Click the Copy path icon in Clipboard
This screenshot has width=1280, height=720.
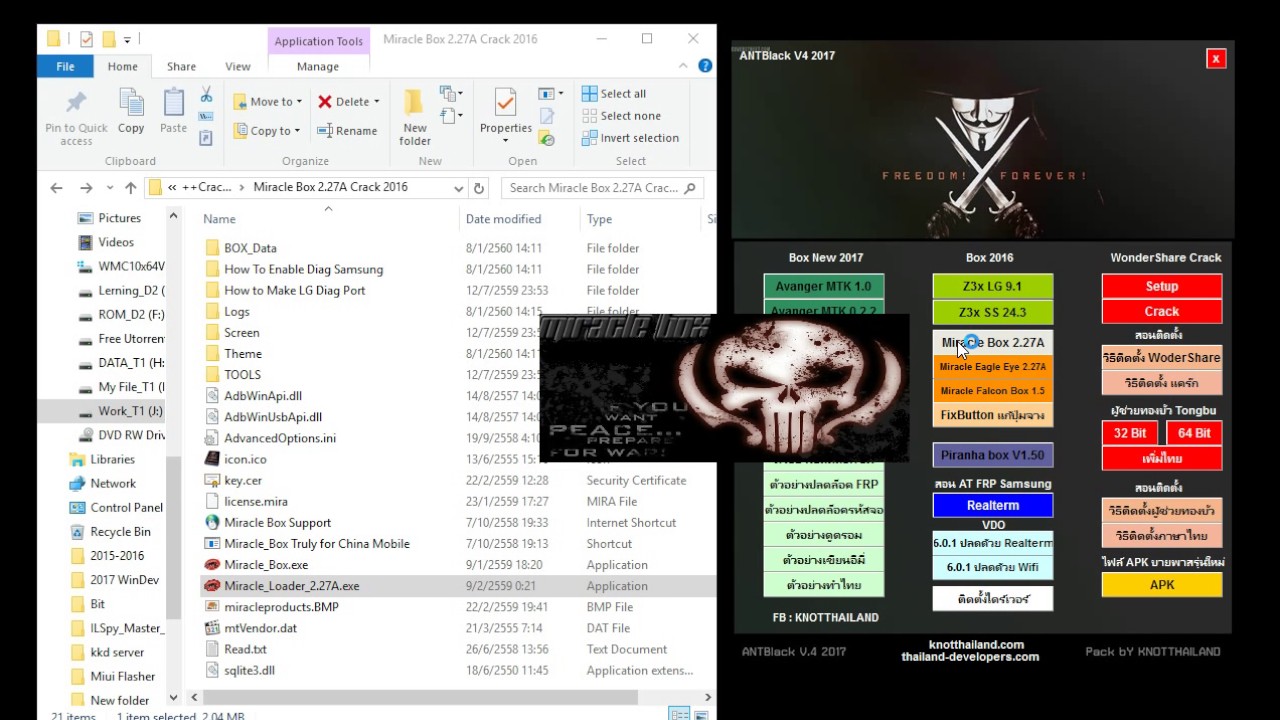pyautogui.click(x=206, y=116)
